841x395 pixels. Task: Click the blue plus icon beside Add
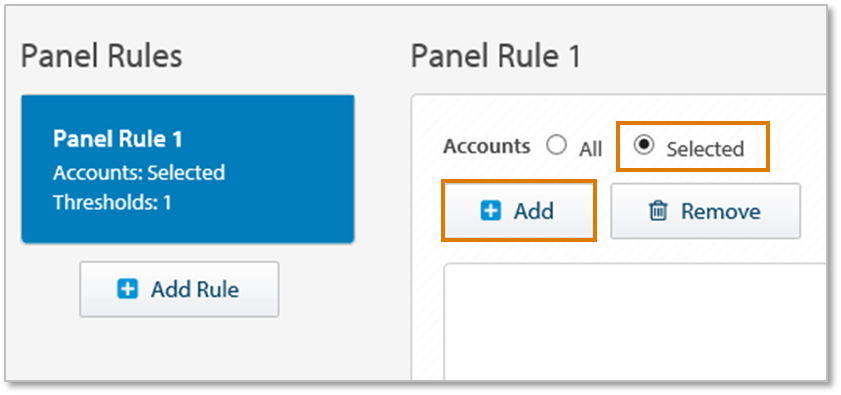(491, 211)
